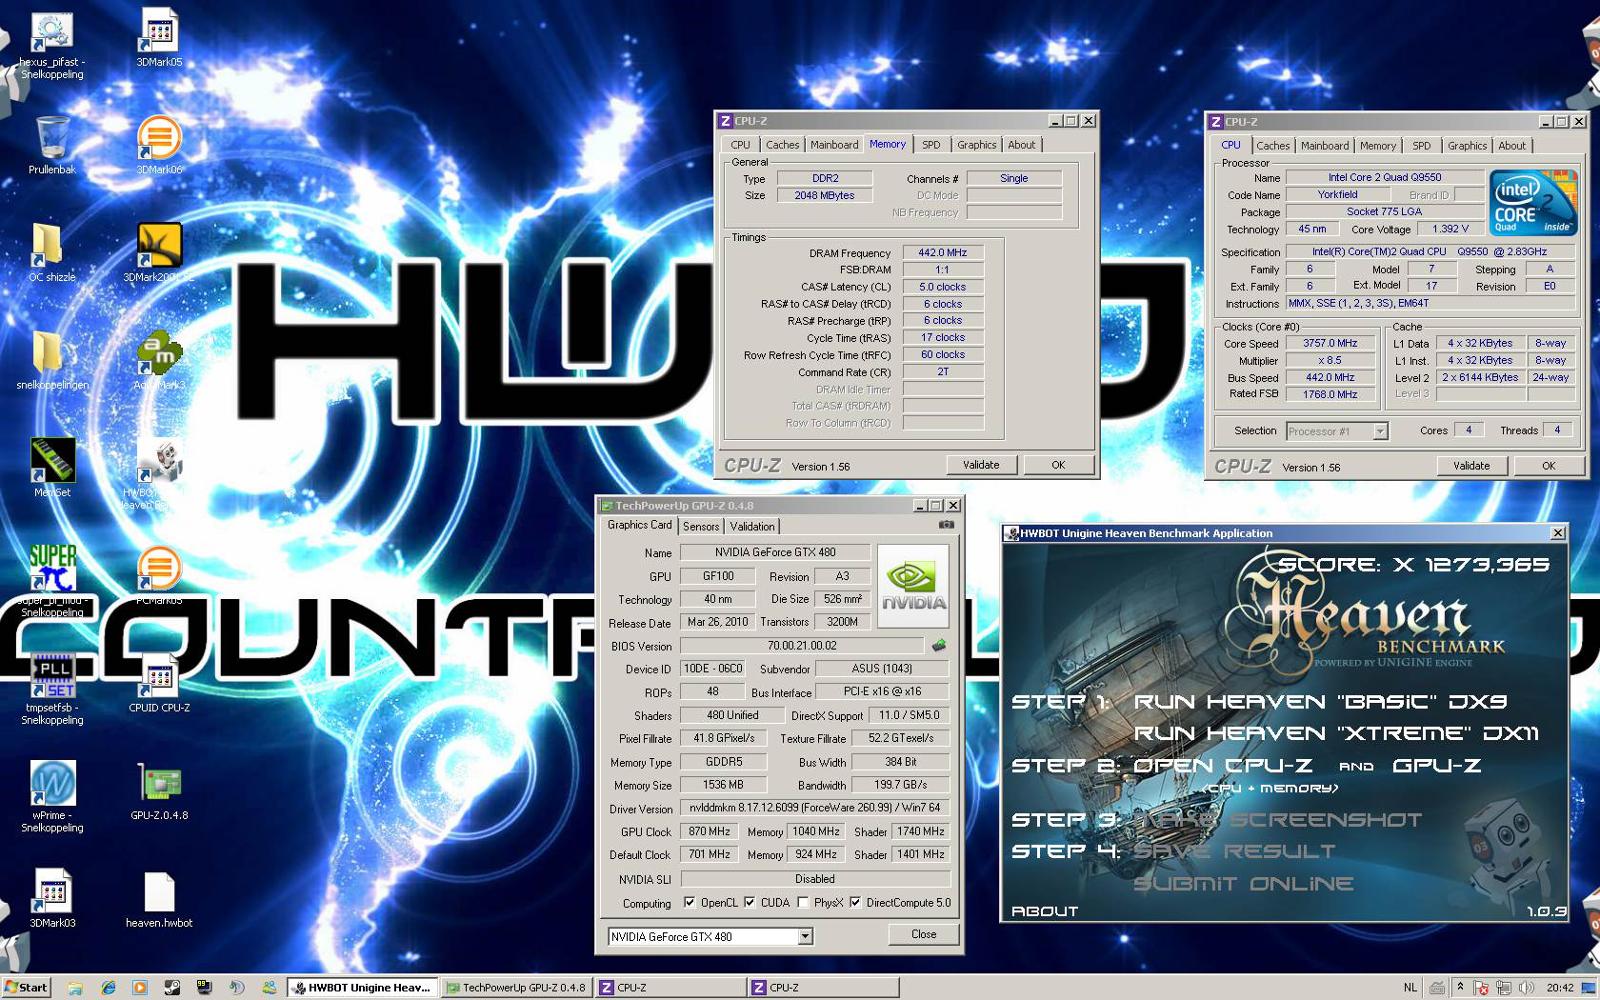Switch to the Validation tab in GPU-Z

pos(752,526)
